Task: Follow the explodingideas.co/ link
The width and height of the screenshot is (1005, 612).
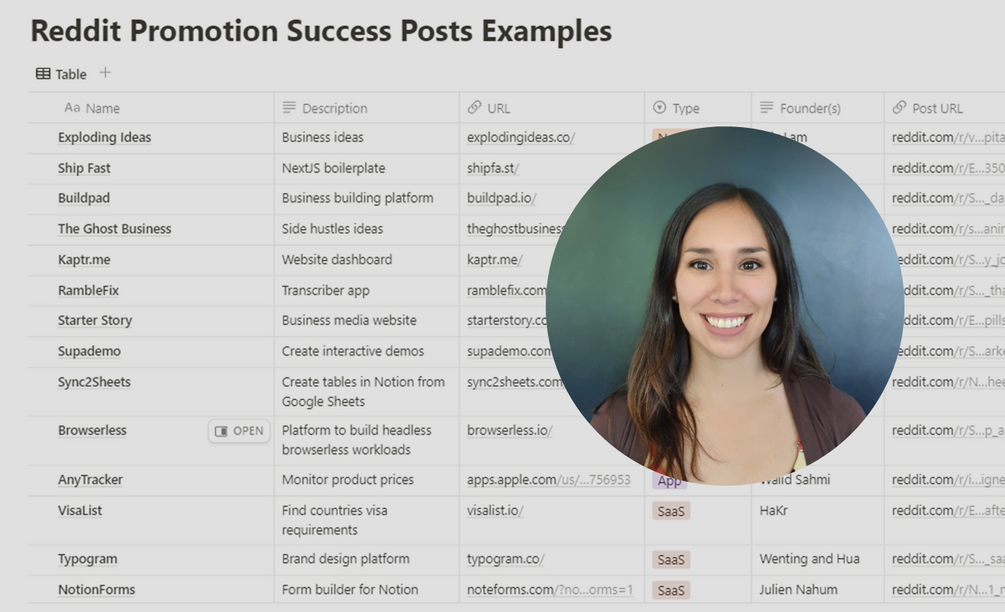Action: (x=521, y=137)
